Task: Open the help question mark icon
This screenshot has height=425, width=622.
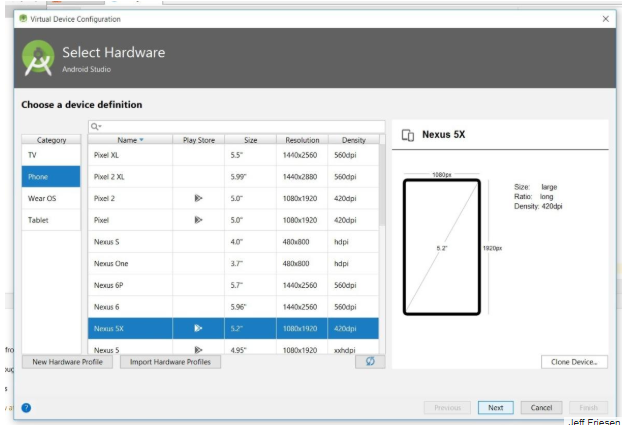Action: pyautogui.click(x=26, y=408)
